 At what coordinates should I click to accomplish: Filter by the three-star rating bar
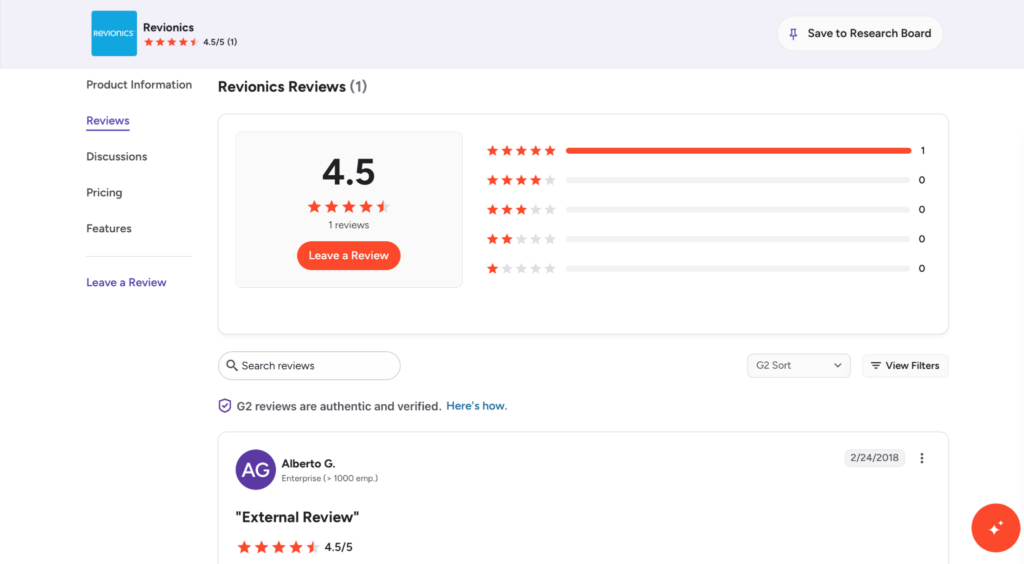pos(738,210)
